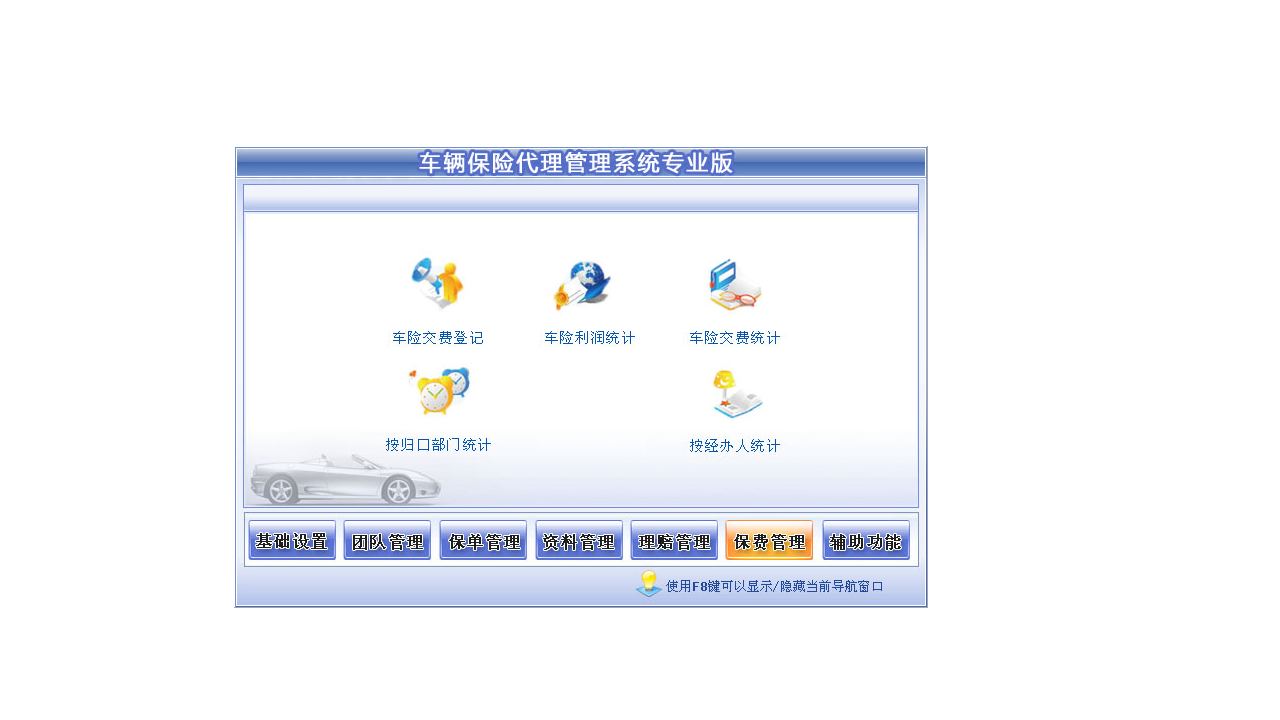The image size is (1280, 720).
Task: Click the 车辆保险代理管理系统专业版 title bar
Action: (578, 163)
